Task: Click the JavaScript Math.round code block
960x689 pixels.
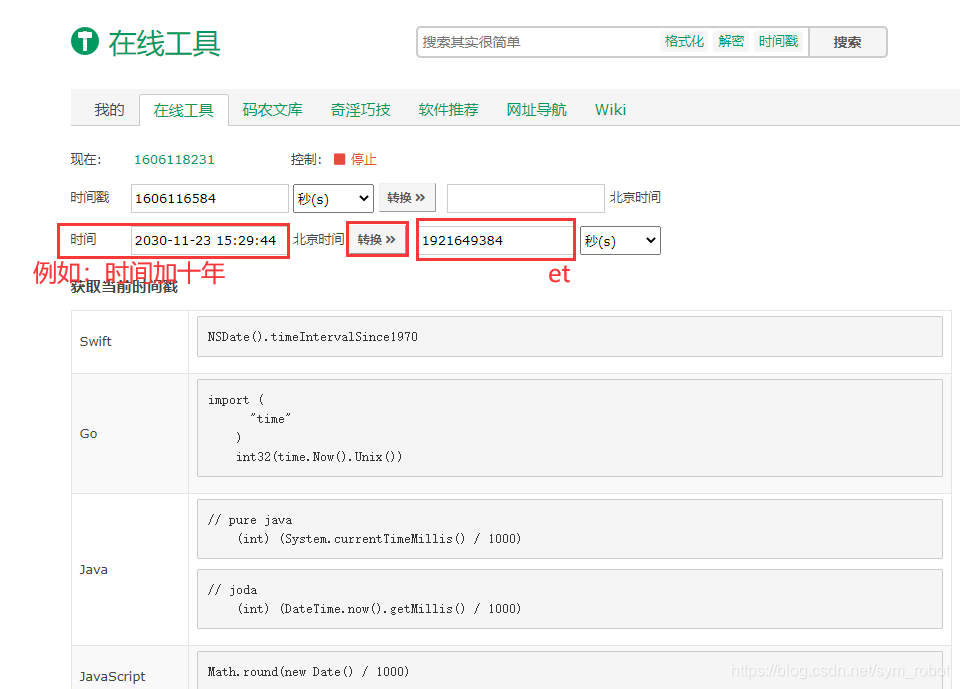Action: (x=569, y=670)
